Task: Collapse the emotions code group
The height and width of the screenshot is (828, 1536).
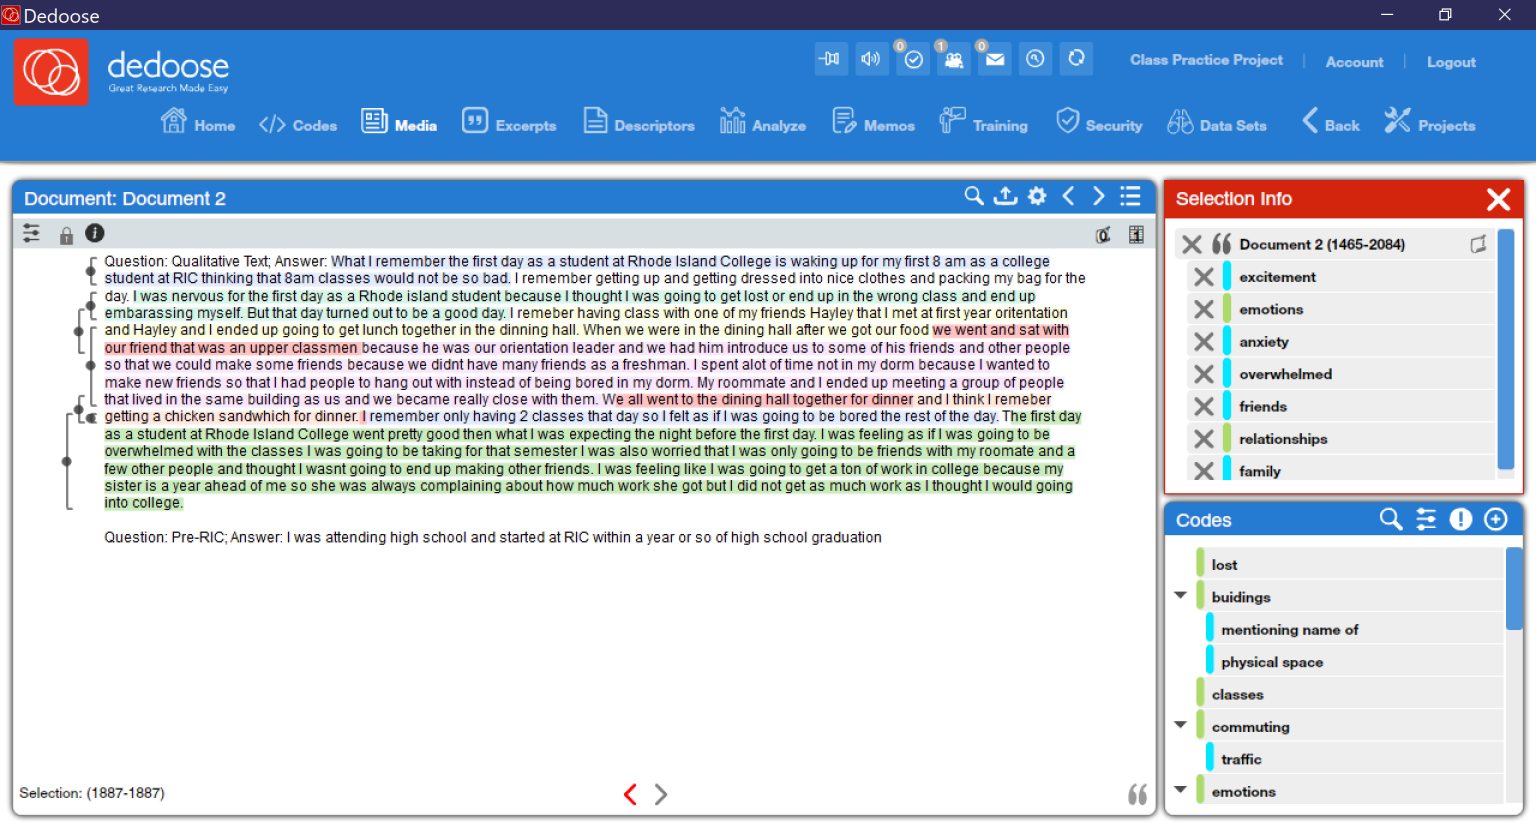Action: [1180, 789]
